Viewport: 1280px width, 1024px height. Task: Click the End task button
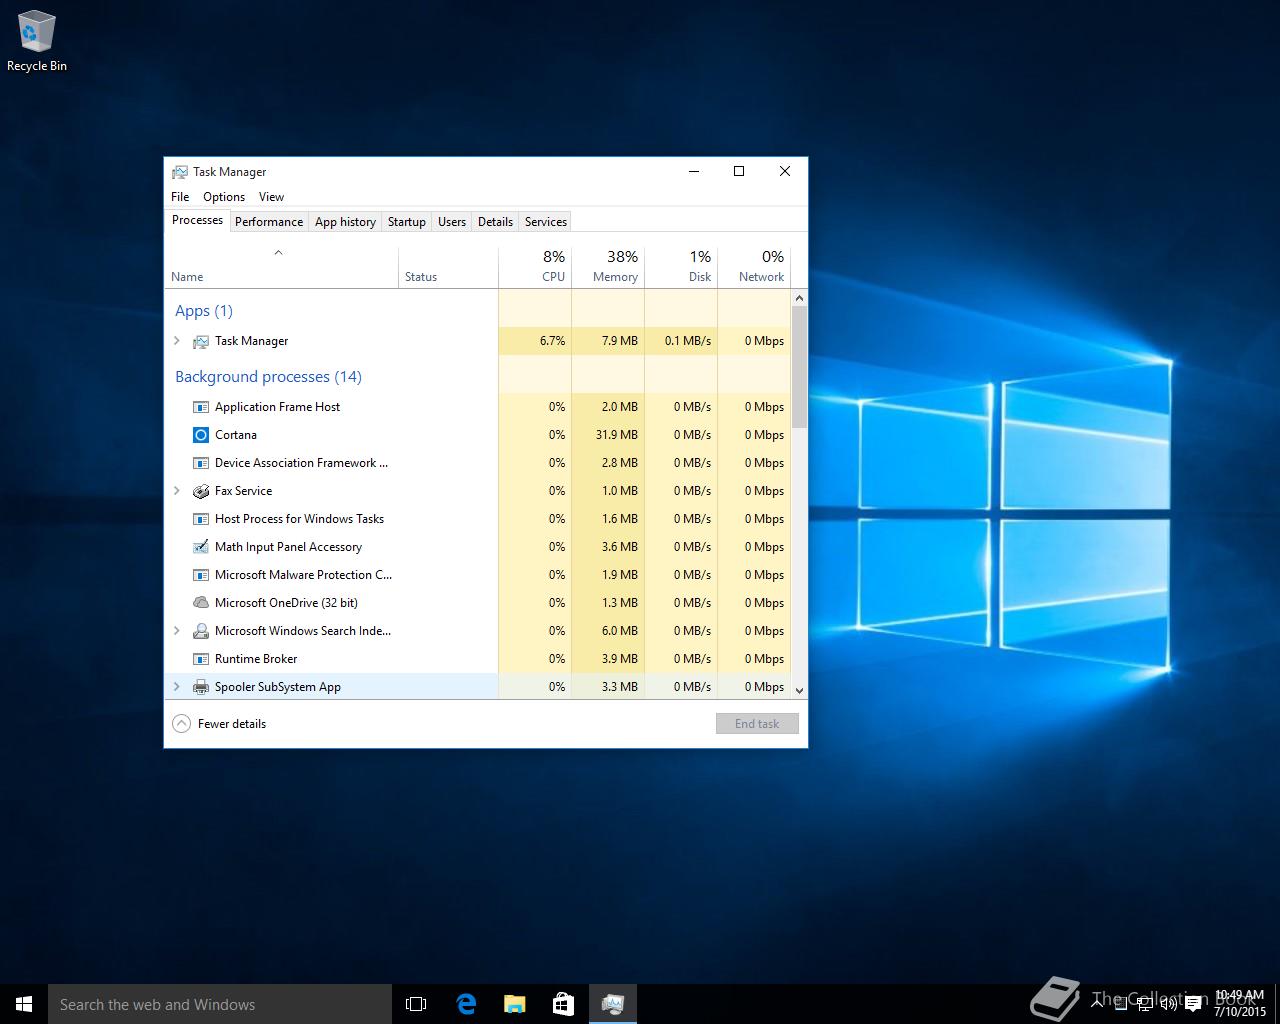coord(757,724)
